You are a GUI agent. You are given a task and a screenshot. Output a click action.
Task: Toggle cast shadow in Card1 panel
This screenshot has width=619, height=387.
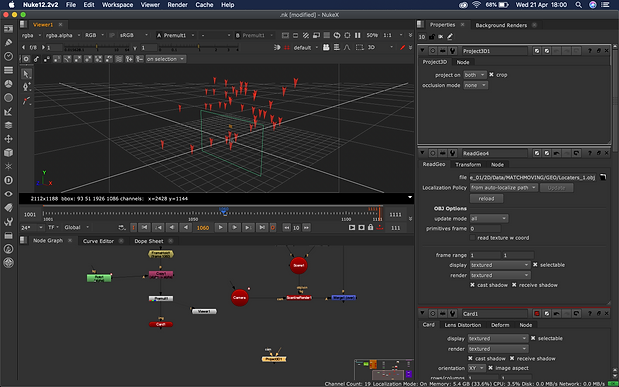[x=471, y=359]
